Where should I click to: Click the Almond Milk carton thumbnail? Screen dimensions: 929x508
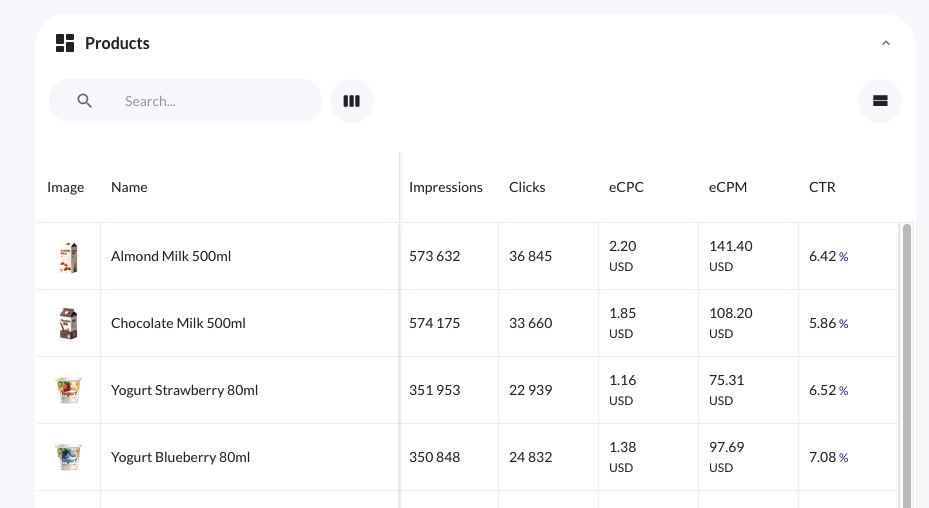tap(68, 257)
